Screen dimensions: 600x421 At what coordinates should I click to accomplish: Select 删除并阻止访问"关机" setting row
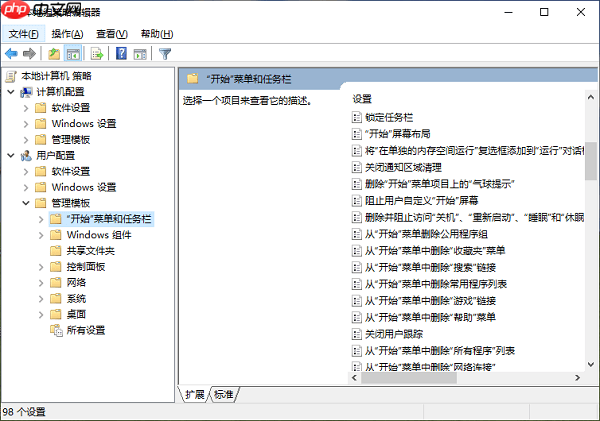pyautogui.click(x=468, y=217)
